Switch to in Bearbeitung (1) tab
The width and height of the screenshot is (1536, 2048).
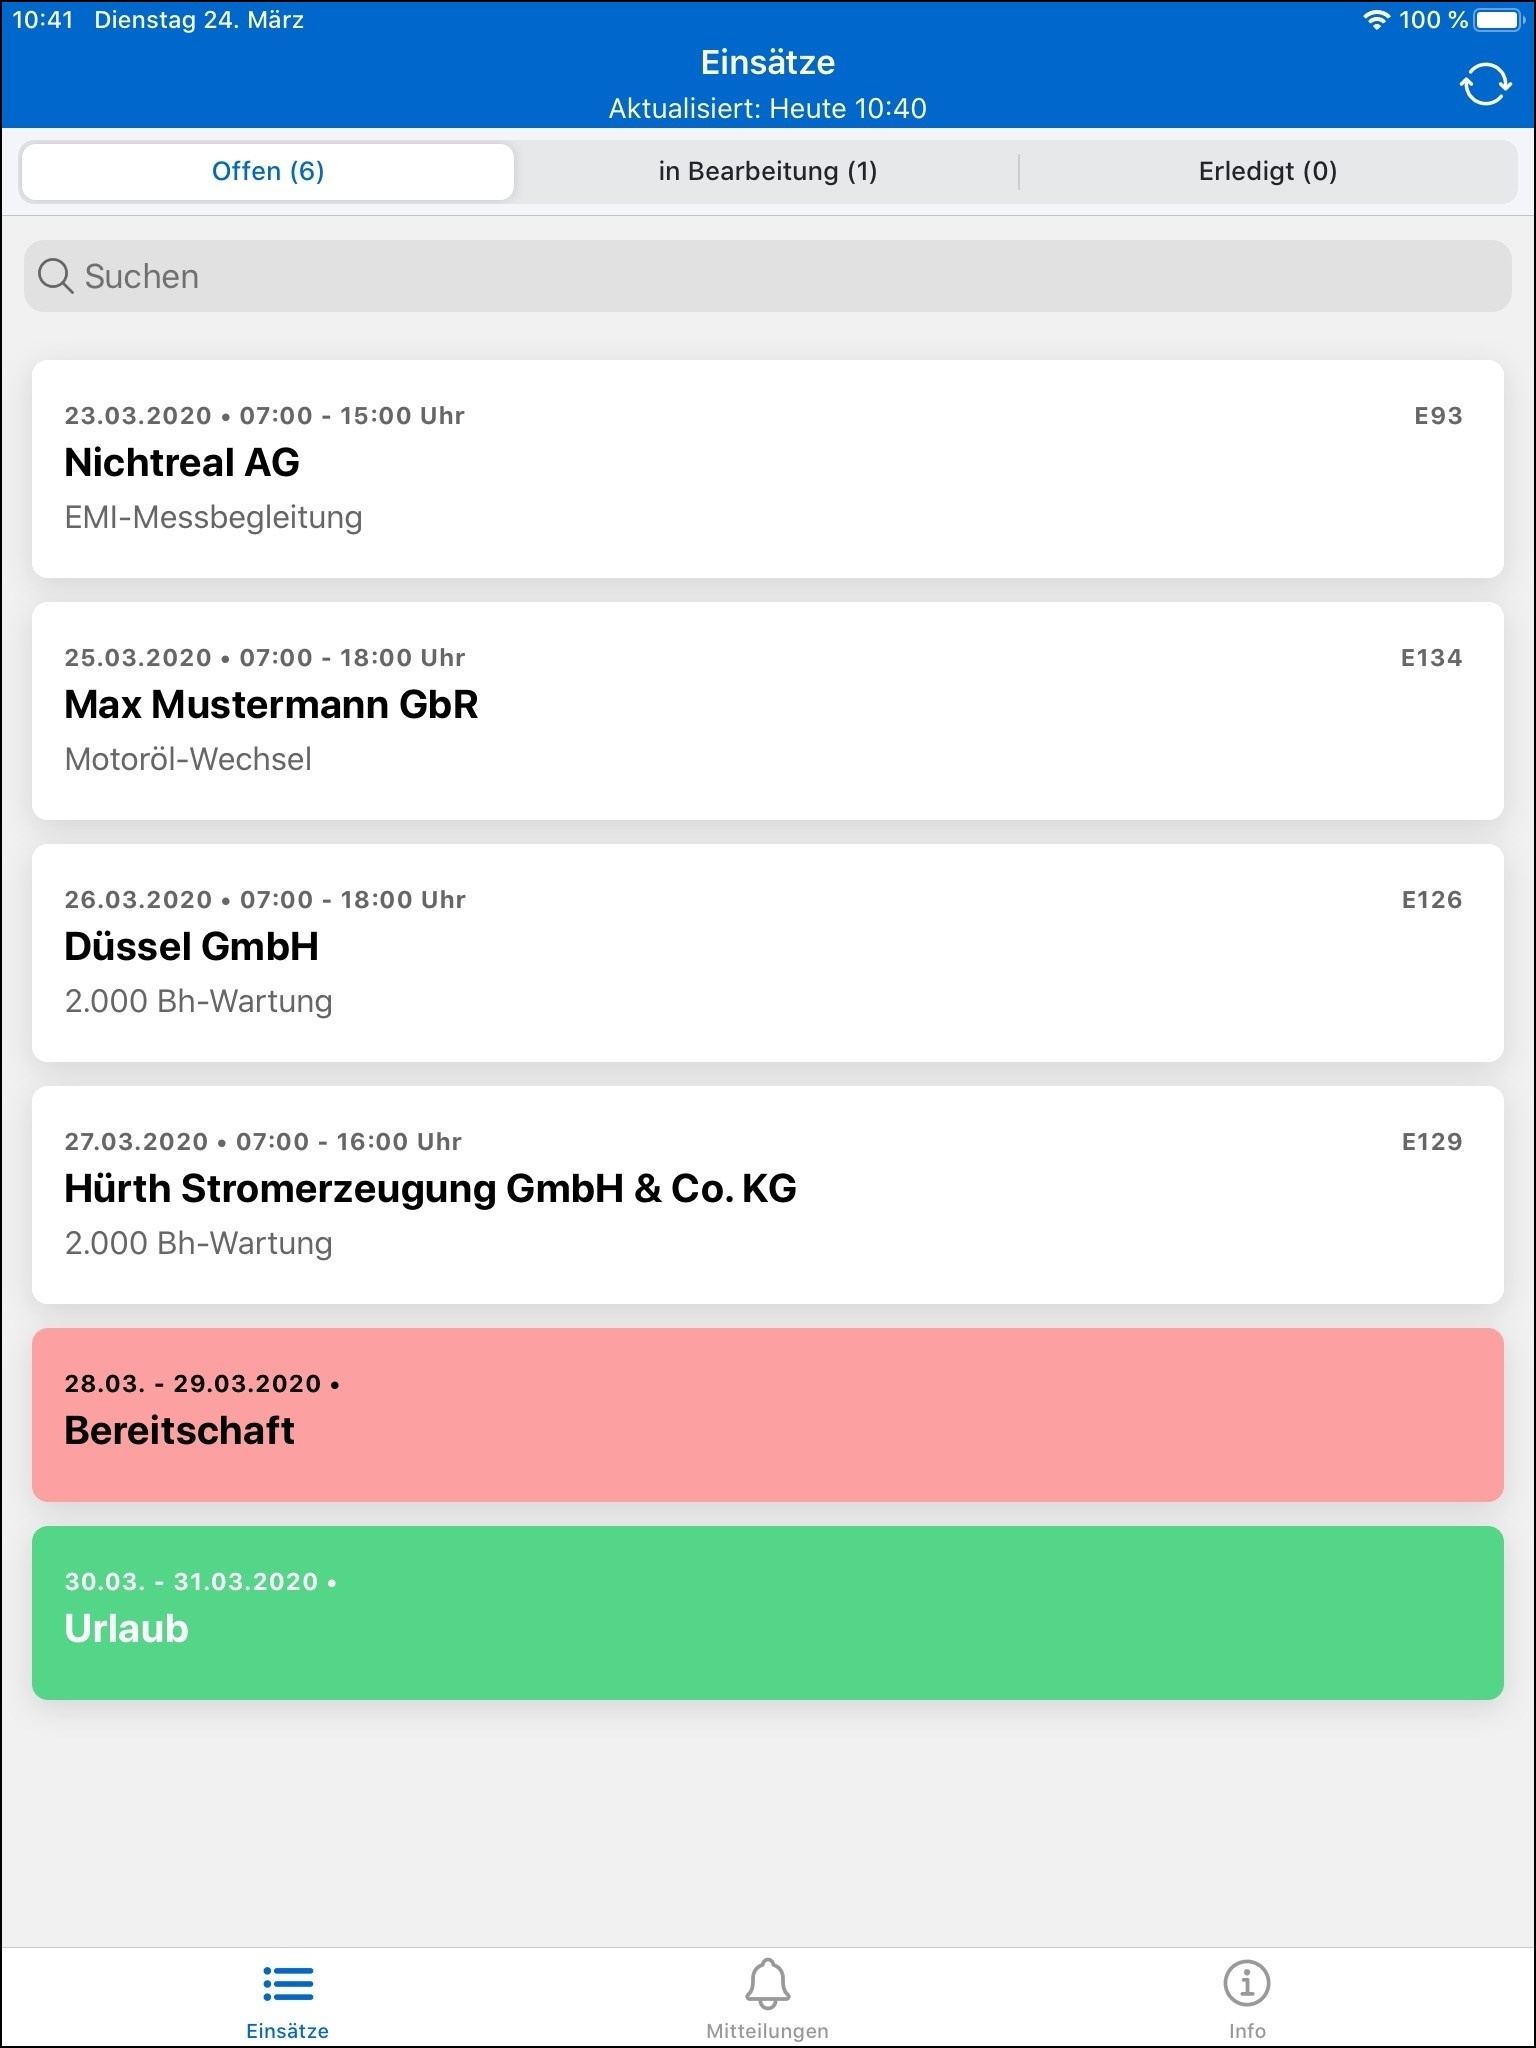click(767, 172)
